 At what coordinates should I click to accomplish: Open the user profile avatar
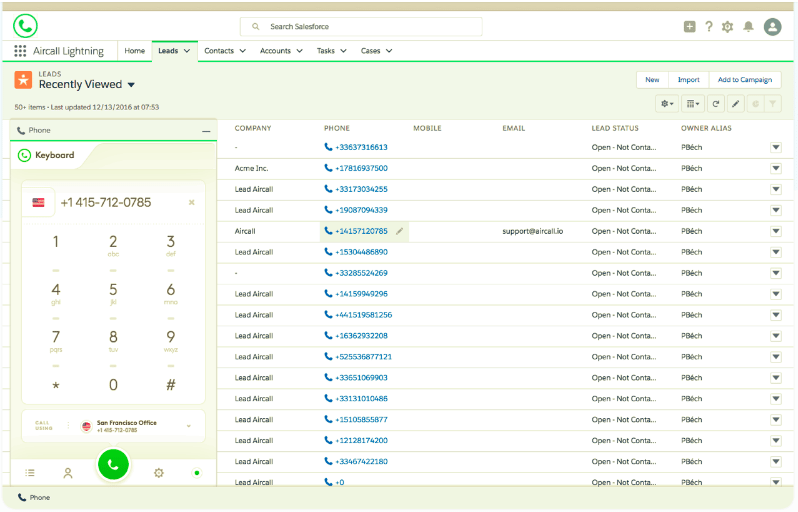tap(773, 26)
